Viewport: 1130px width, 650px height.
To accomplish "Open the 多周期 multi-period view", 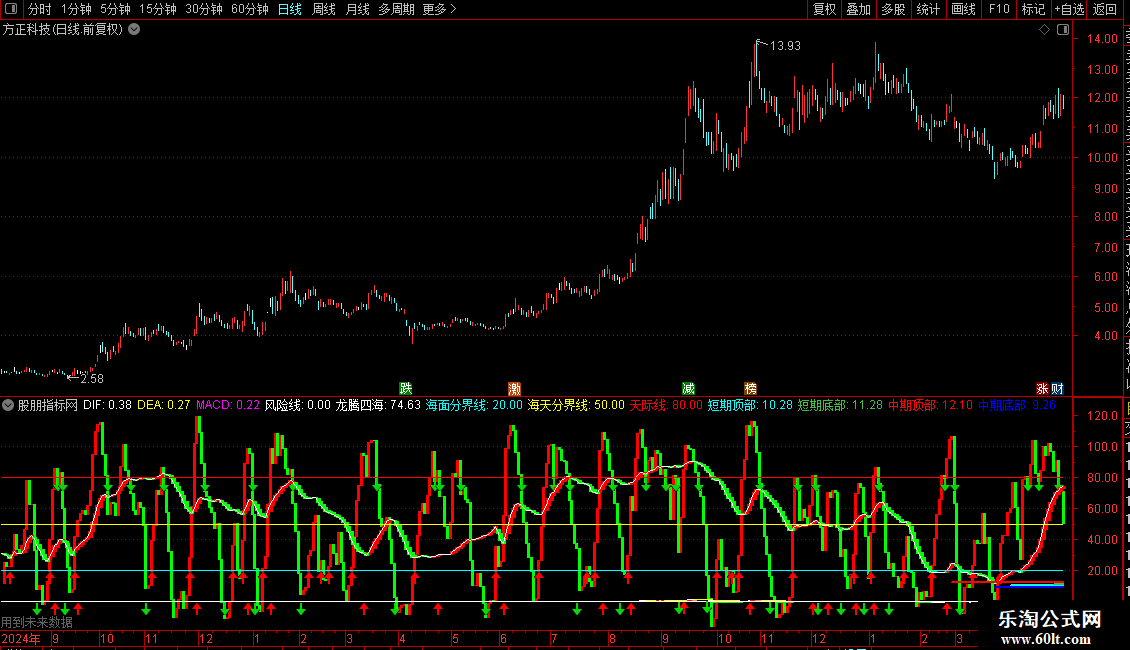I will pyautogui.click(x=396, y=9).
